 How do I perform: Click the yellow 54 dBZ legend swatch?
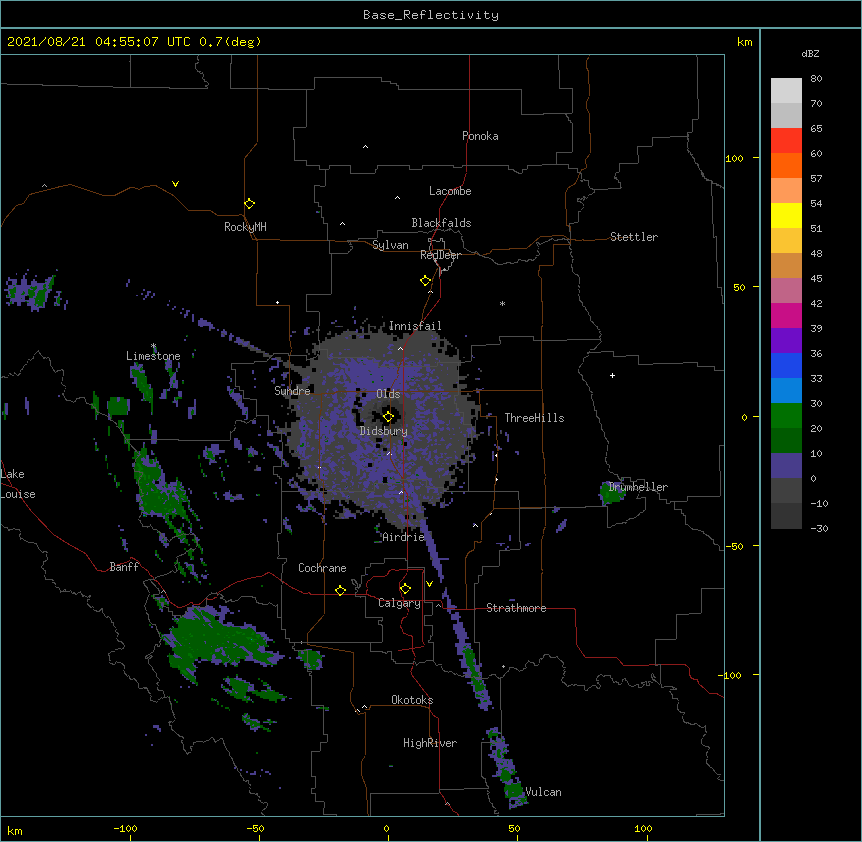[786, 215]
